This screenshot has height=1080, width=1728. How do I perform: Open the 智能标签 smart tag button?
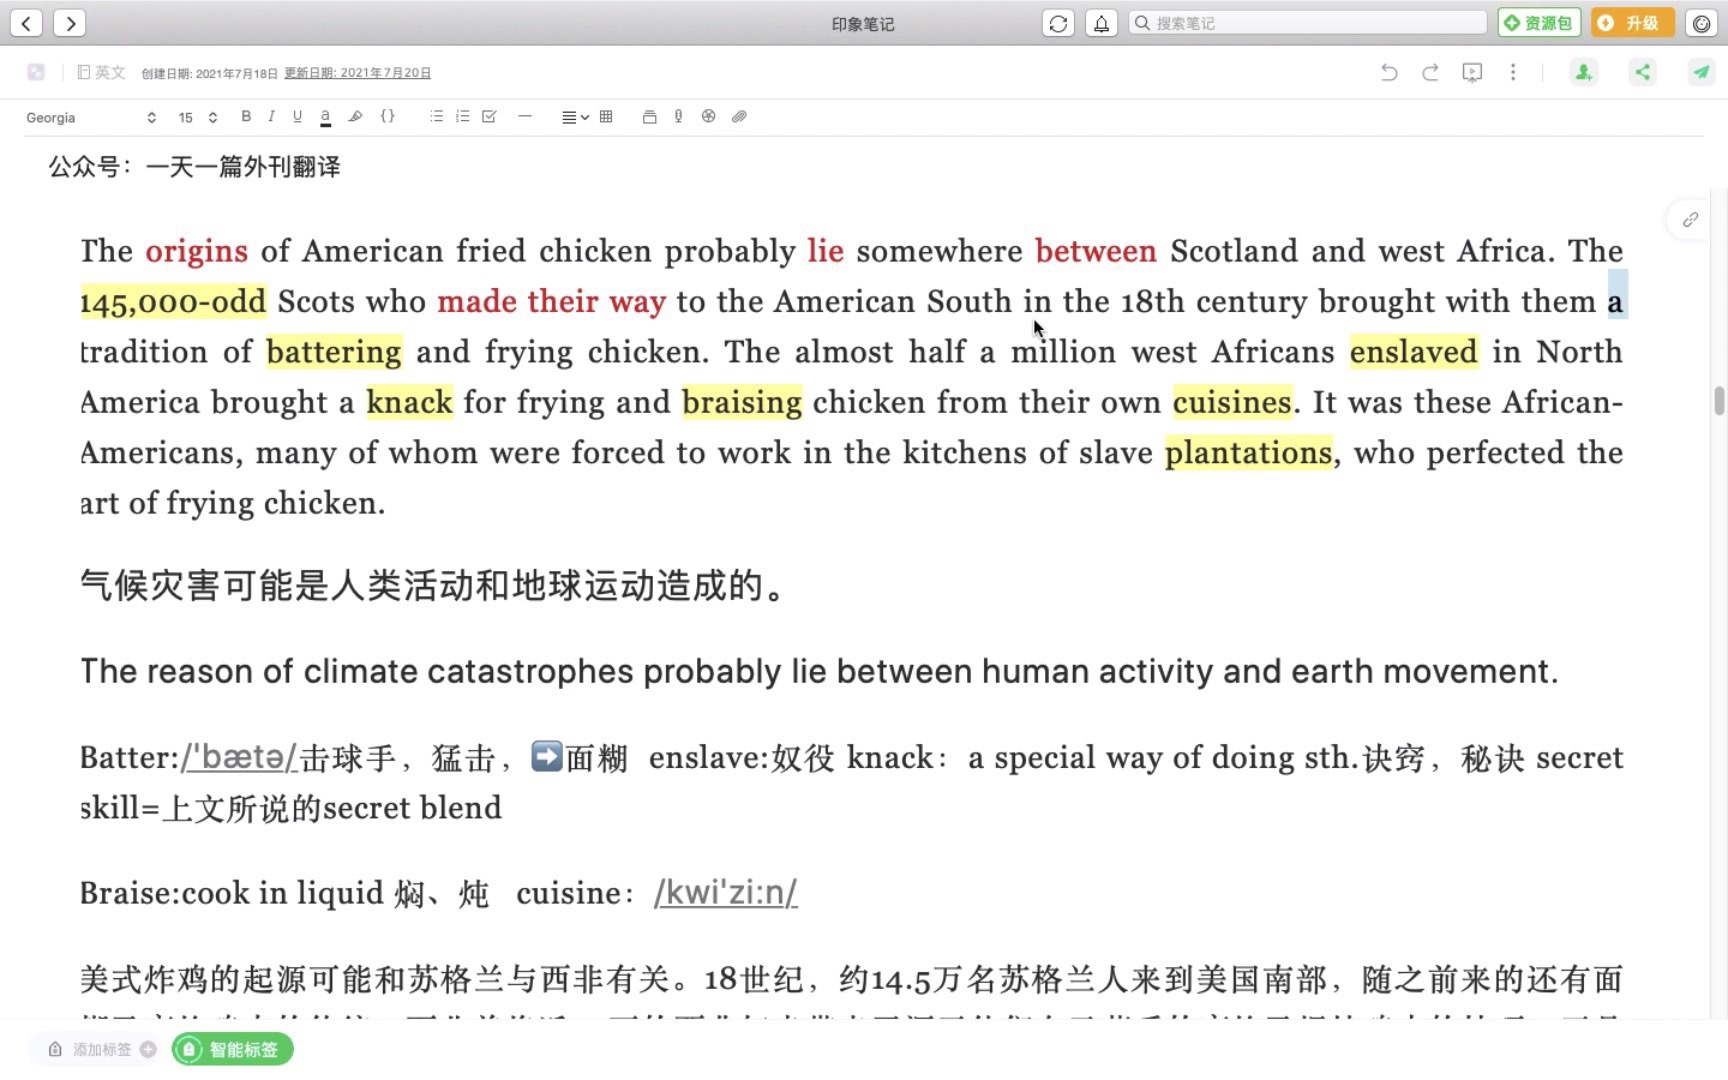233,1049
